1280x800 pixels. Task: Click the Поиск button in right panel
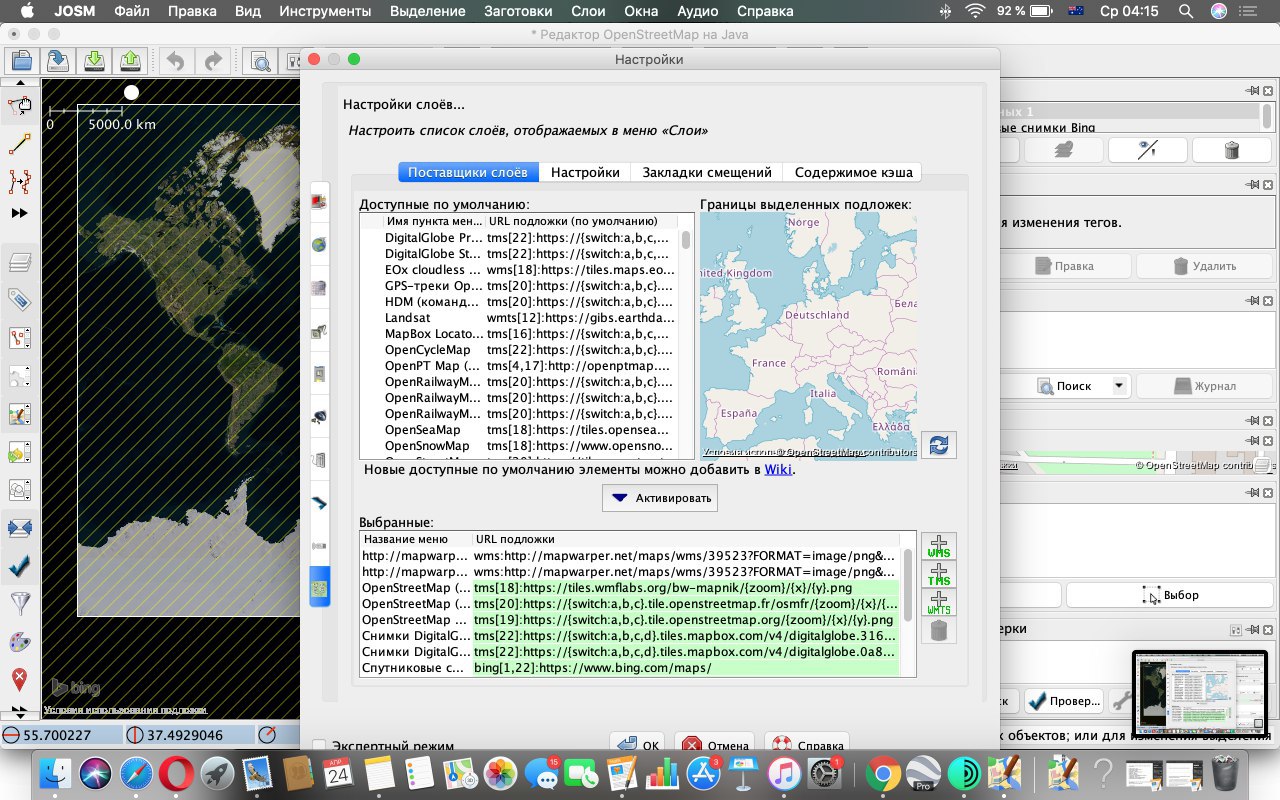click(1066, 386)
